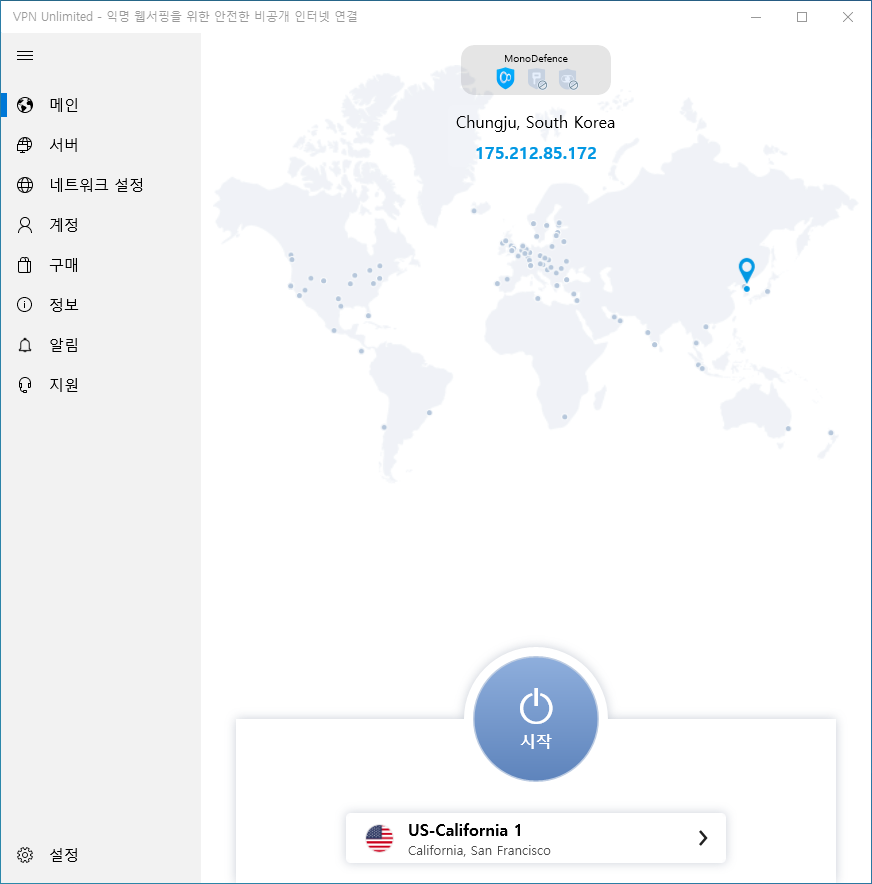Click the person icon beside 계정
Screen dimensions: 872x884
(25, 225)
